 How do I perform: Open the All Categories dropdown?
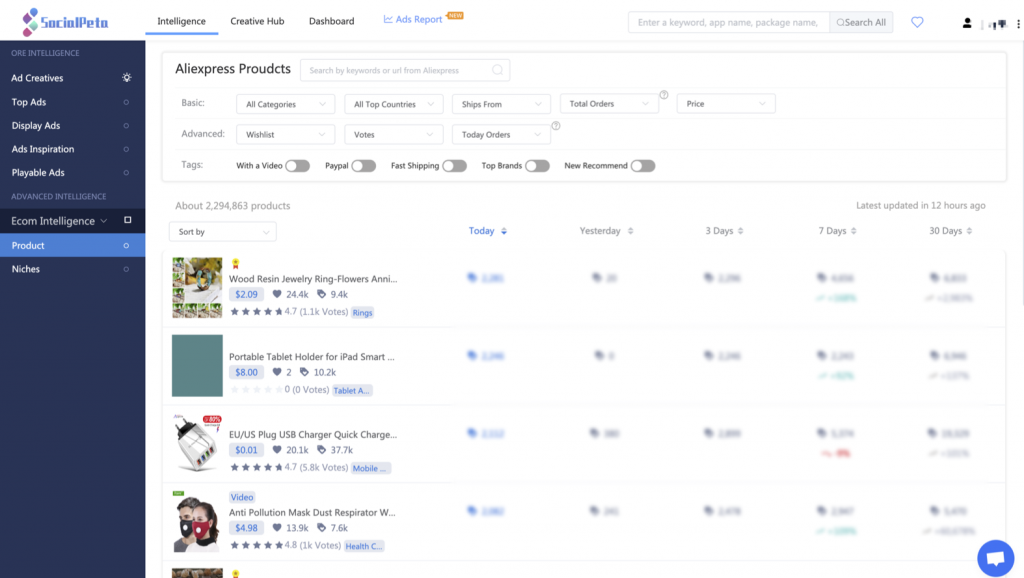click(285, 104)
